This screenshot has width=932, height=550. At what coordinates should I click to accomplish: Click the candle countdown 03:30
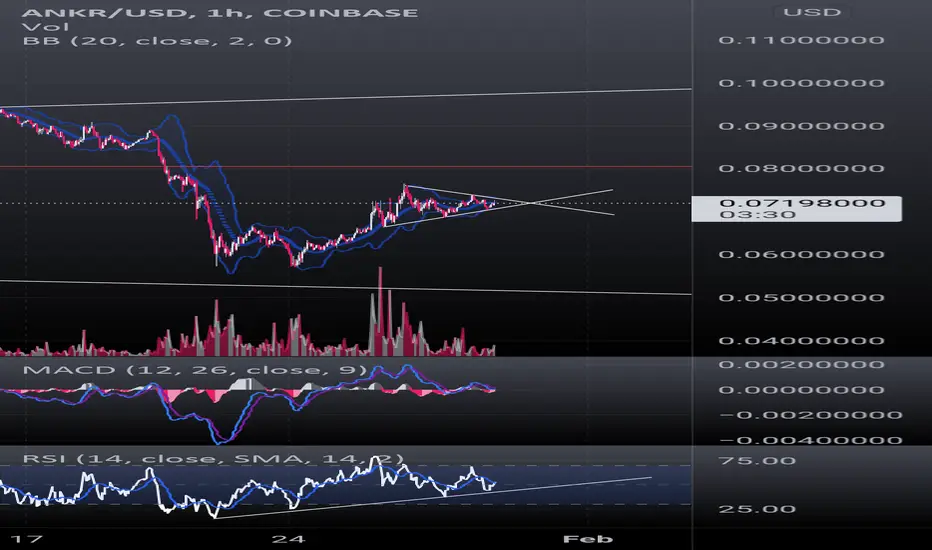[757, 215]
